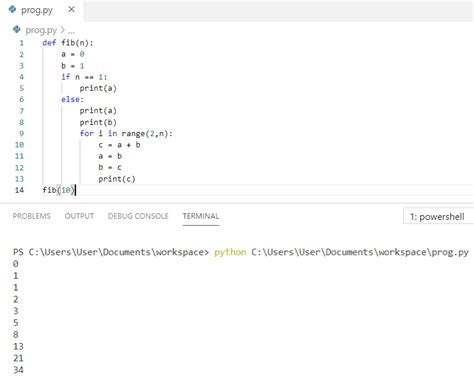Close the prog.py tab
The height and width of the screenshot is (376, 474).
[71, 10]
